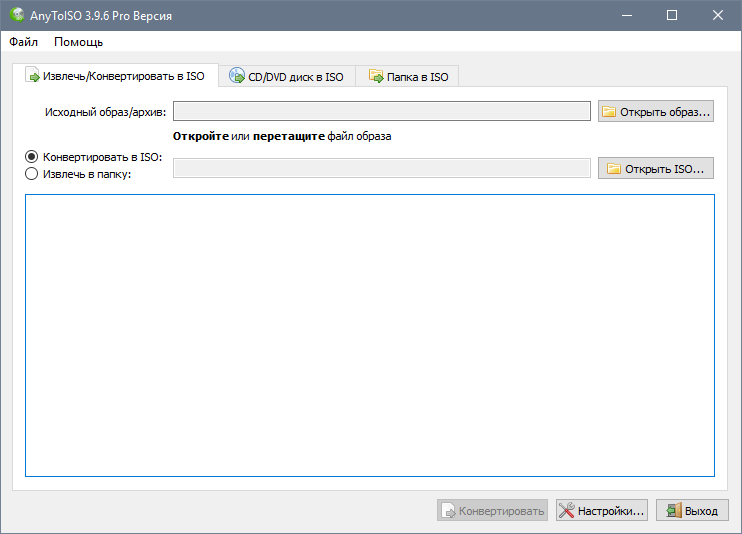Click the Открыть образ... button

[655, 111]
